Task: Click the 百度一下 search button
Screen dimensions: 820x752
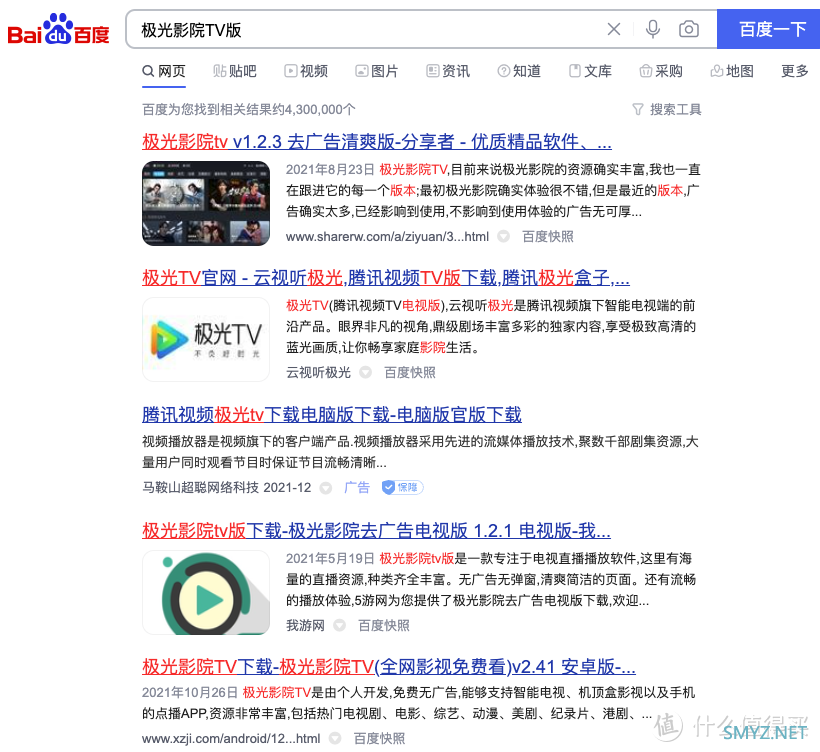Action: point(768,29)
